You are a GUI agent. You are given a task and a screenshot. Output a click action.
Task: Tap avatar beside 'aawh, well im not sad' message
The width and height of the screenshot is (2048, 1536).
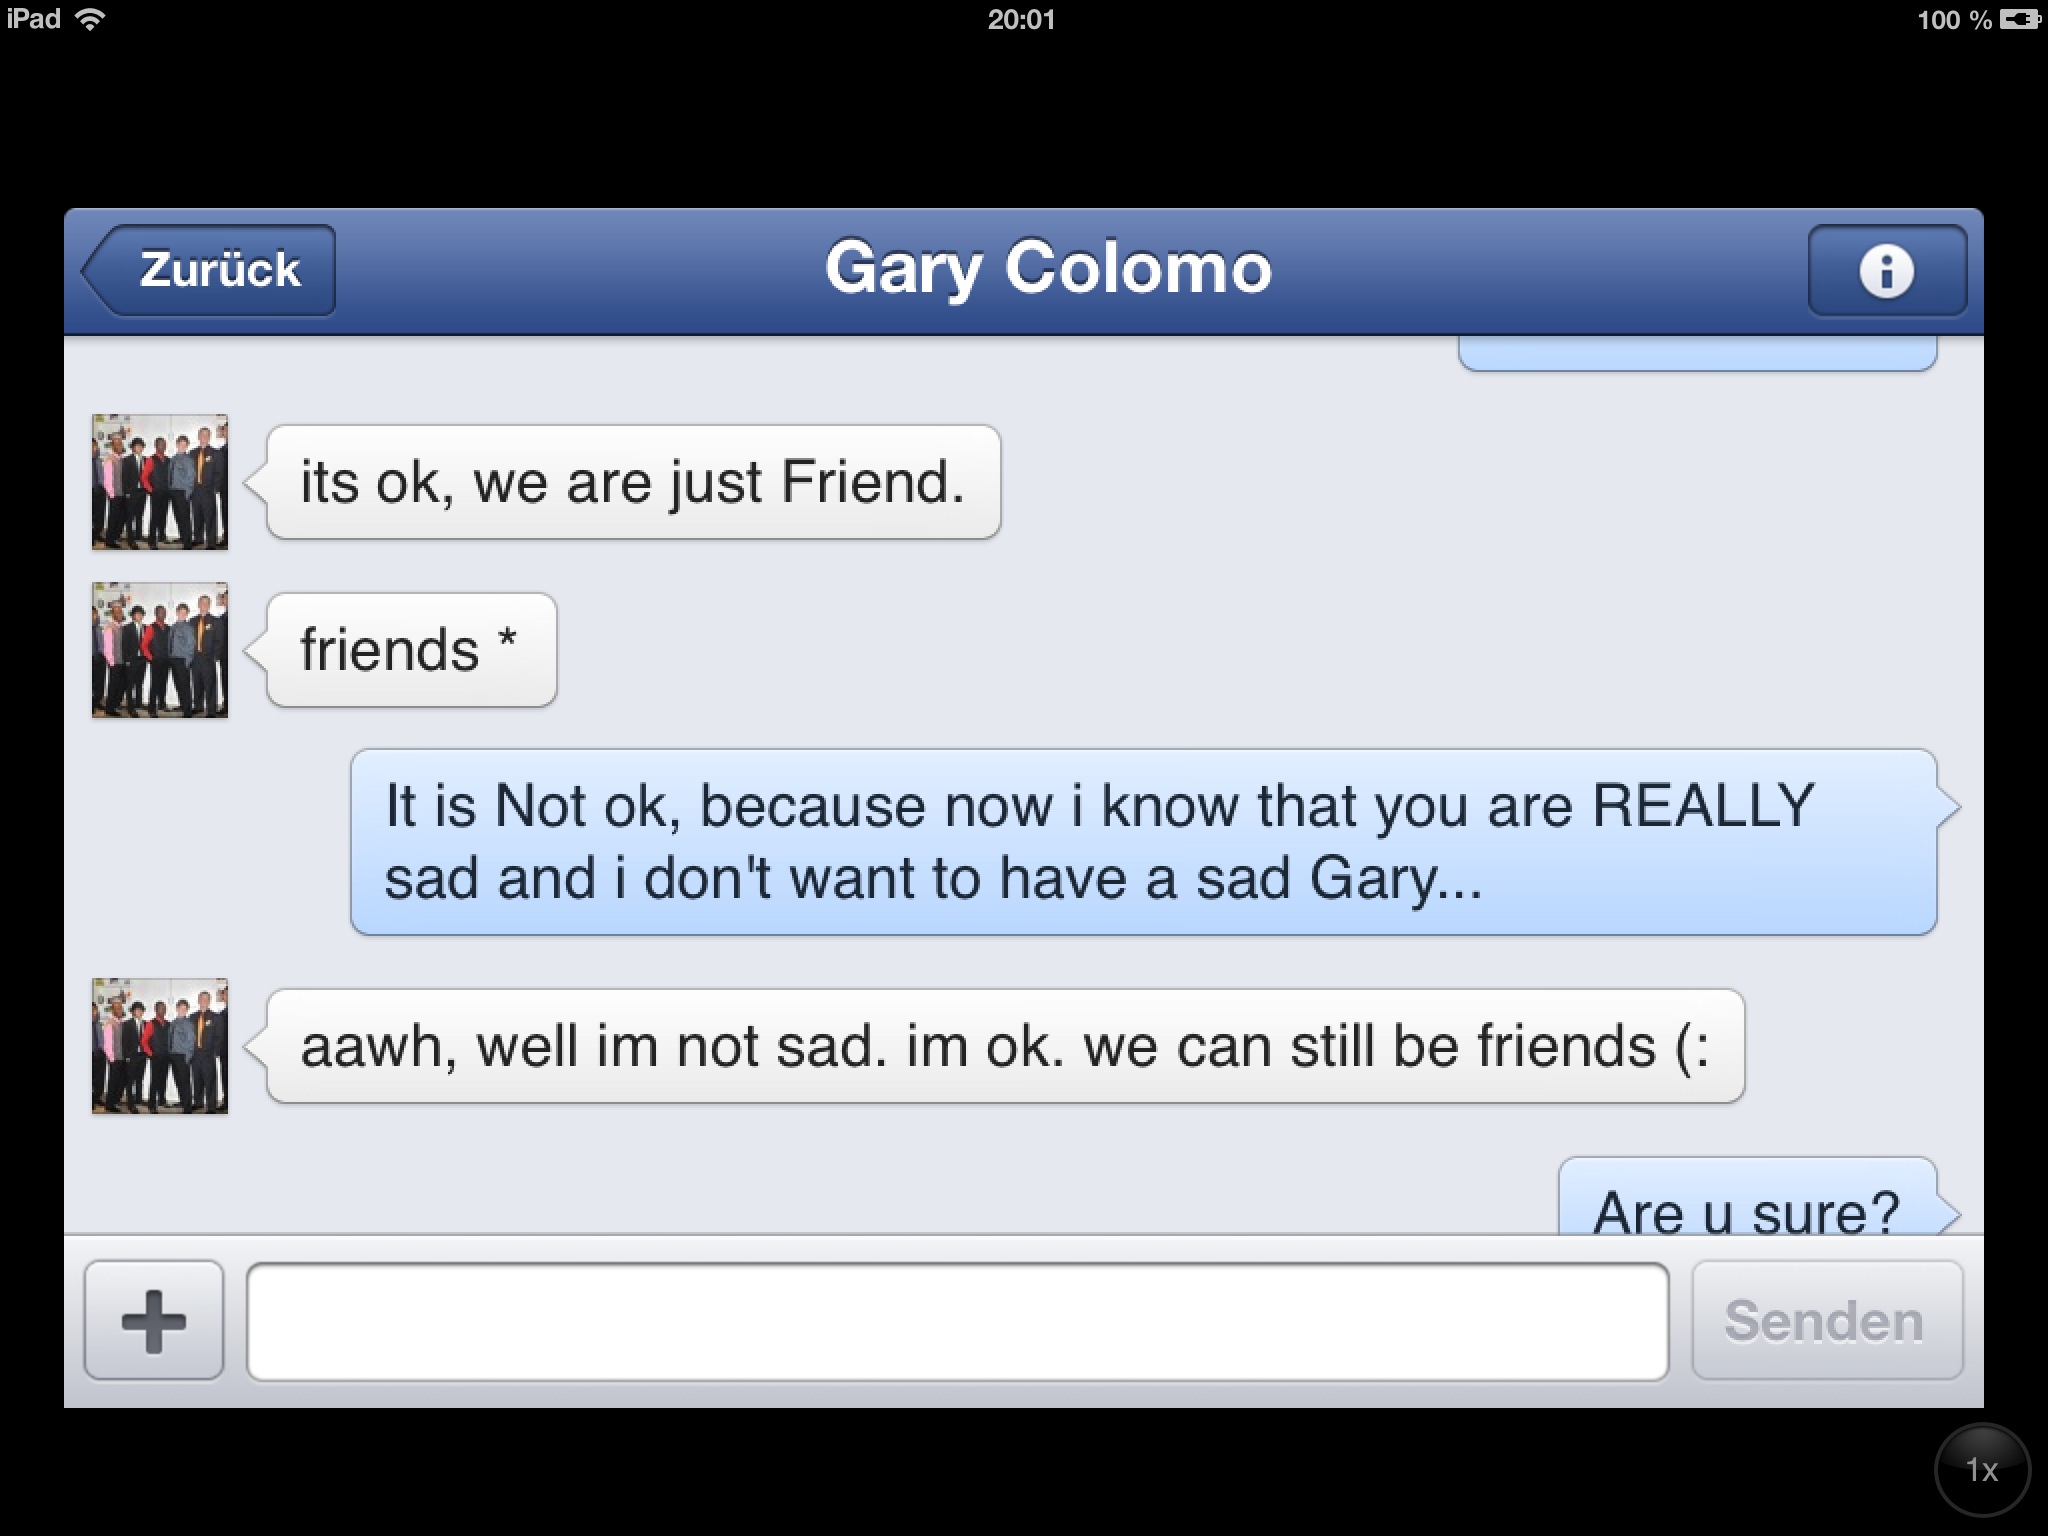[160, 1046]
